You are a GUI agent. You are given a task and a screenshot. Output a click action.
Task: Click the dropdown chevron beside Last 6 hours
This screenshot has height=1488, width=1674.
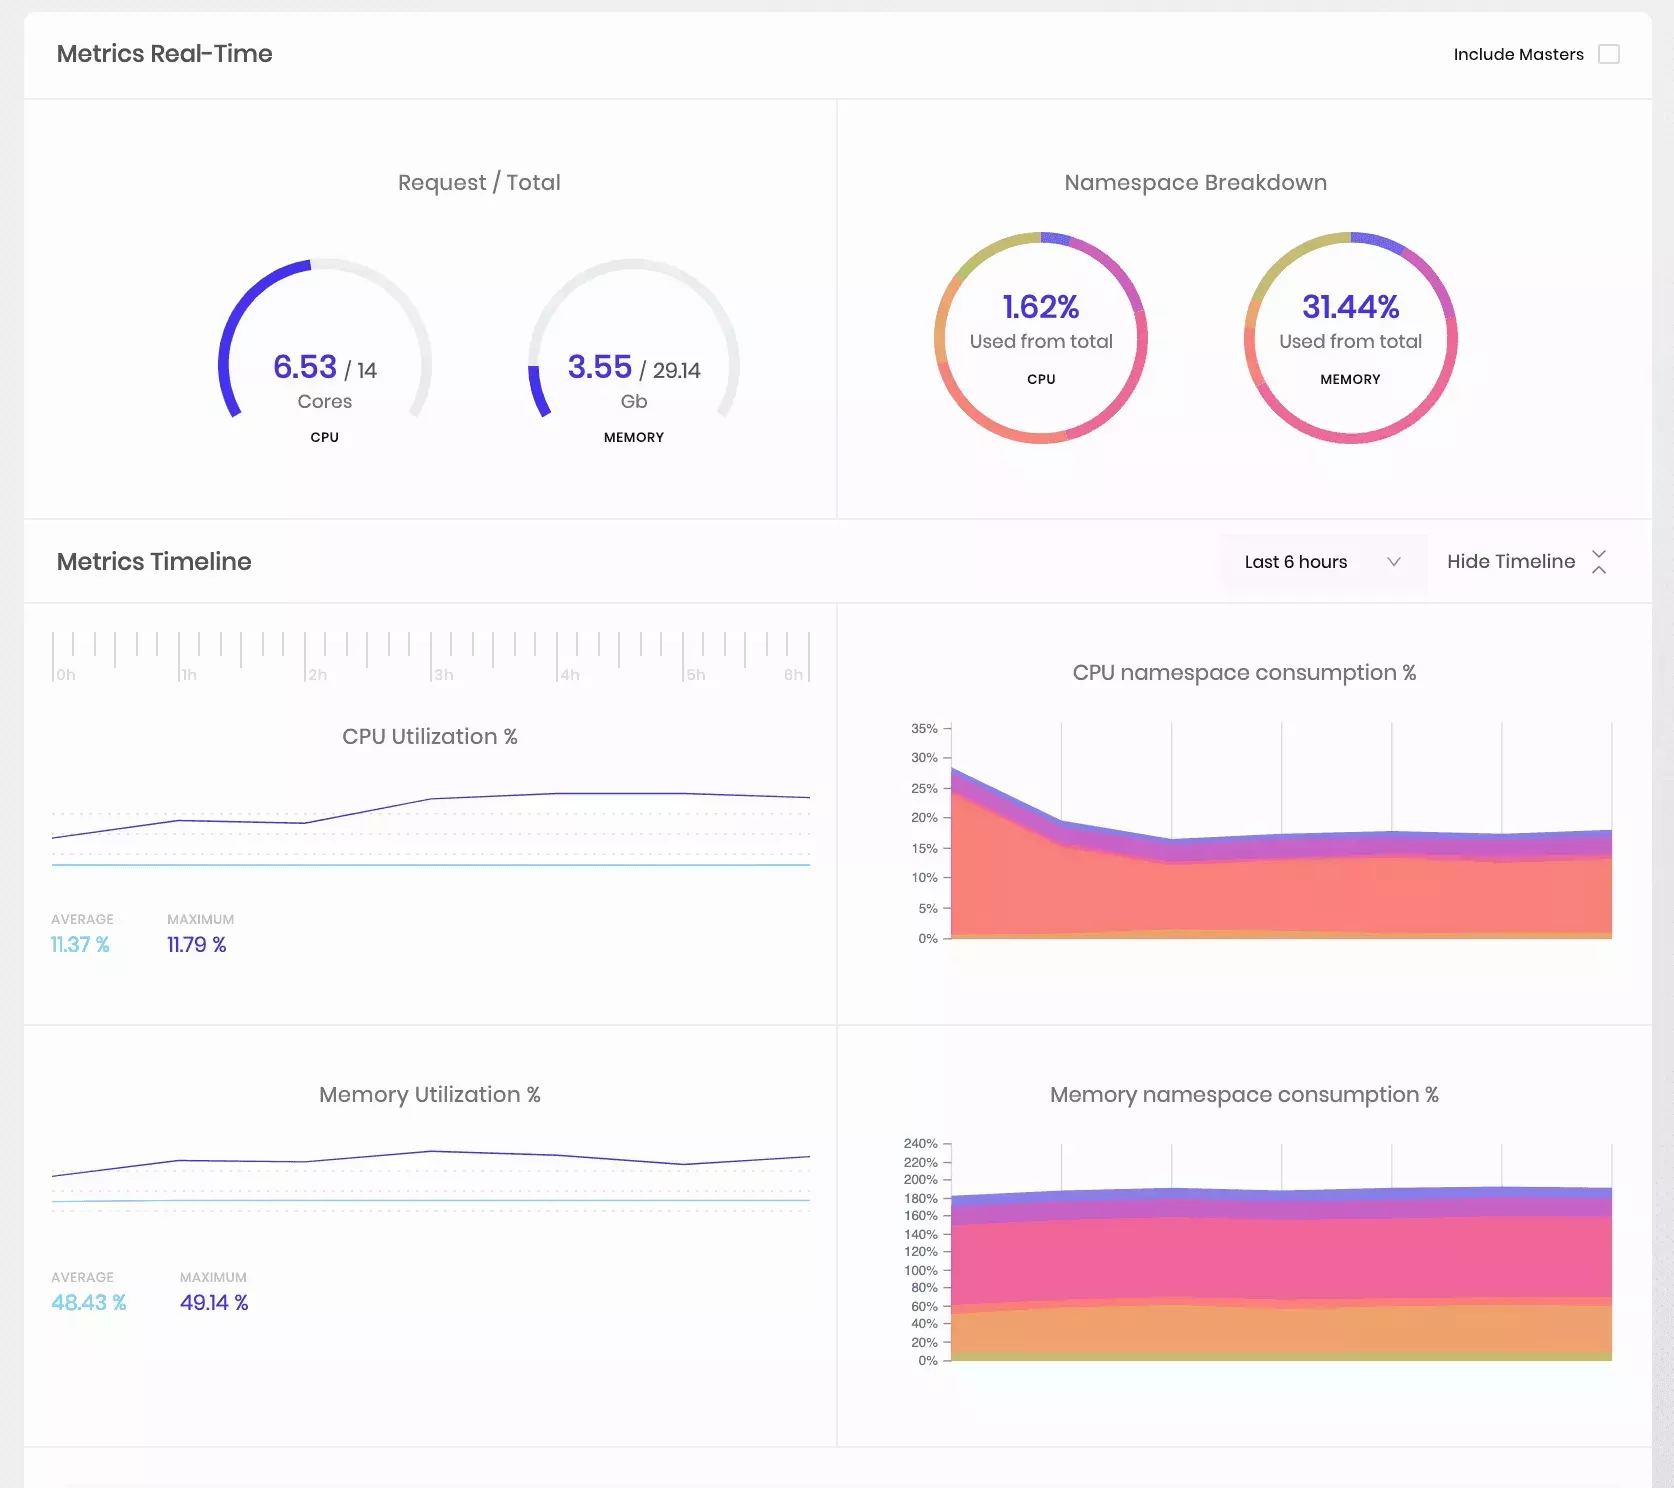coord(1395,562)
